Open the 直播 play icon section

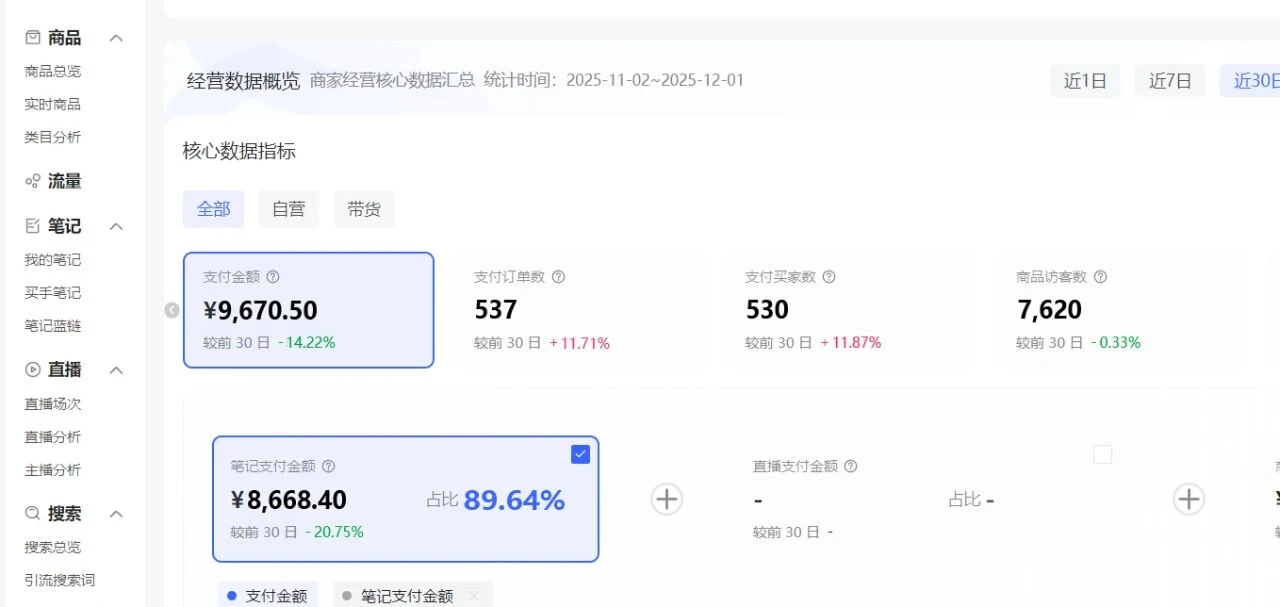point(30,369)
